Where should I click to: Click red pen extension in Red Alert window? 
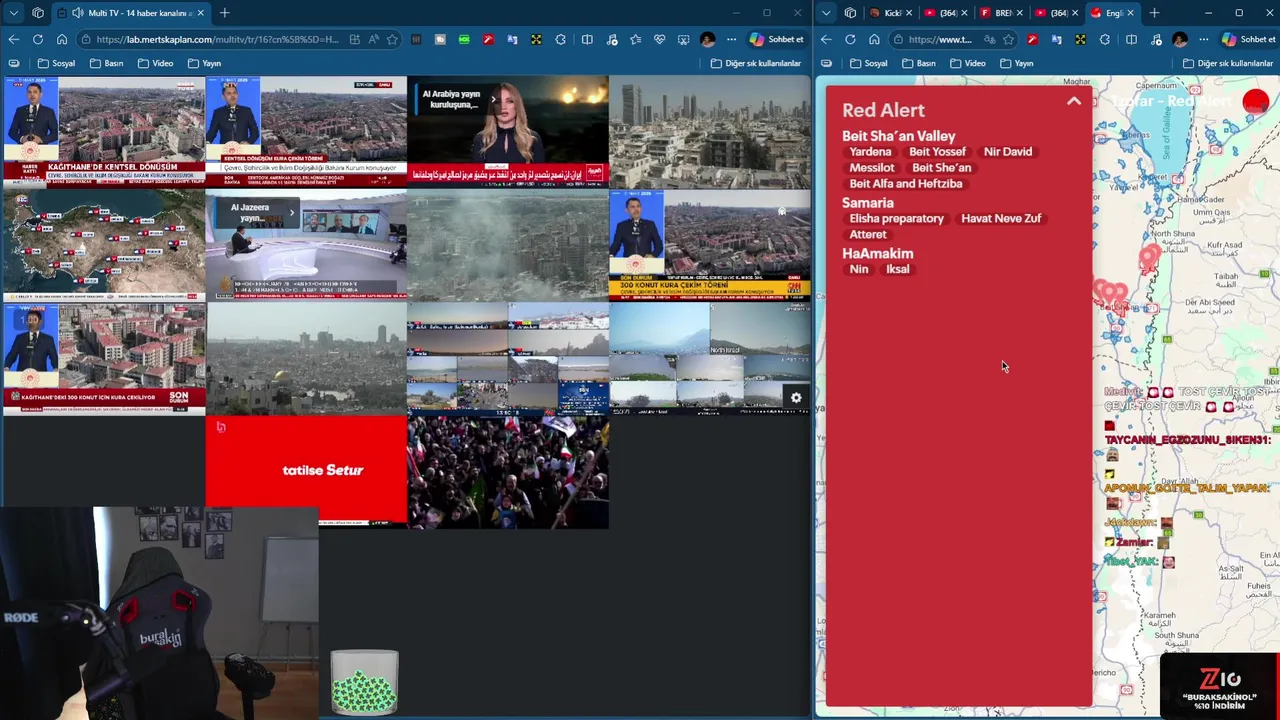coord(1032,39)
